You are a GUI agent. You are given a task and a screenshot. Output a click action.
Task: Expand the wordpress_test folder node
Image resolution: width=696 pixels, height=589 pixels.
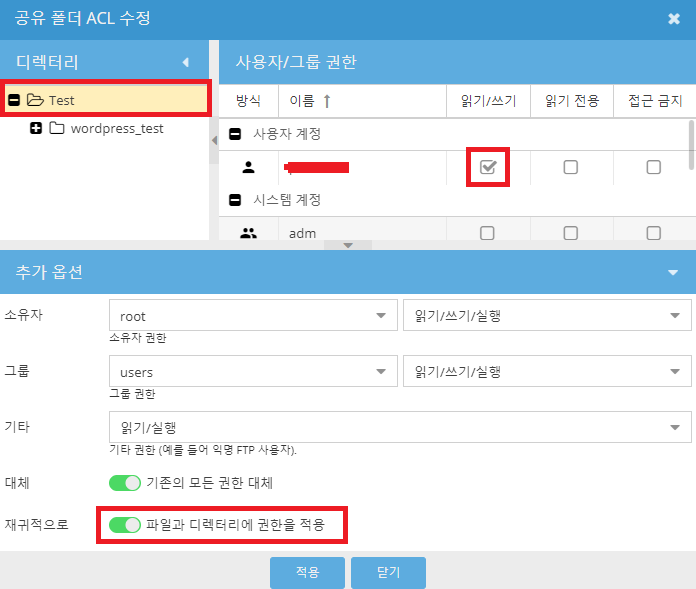coord(36,128)
